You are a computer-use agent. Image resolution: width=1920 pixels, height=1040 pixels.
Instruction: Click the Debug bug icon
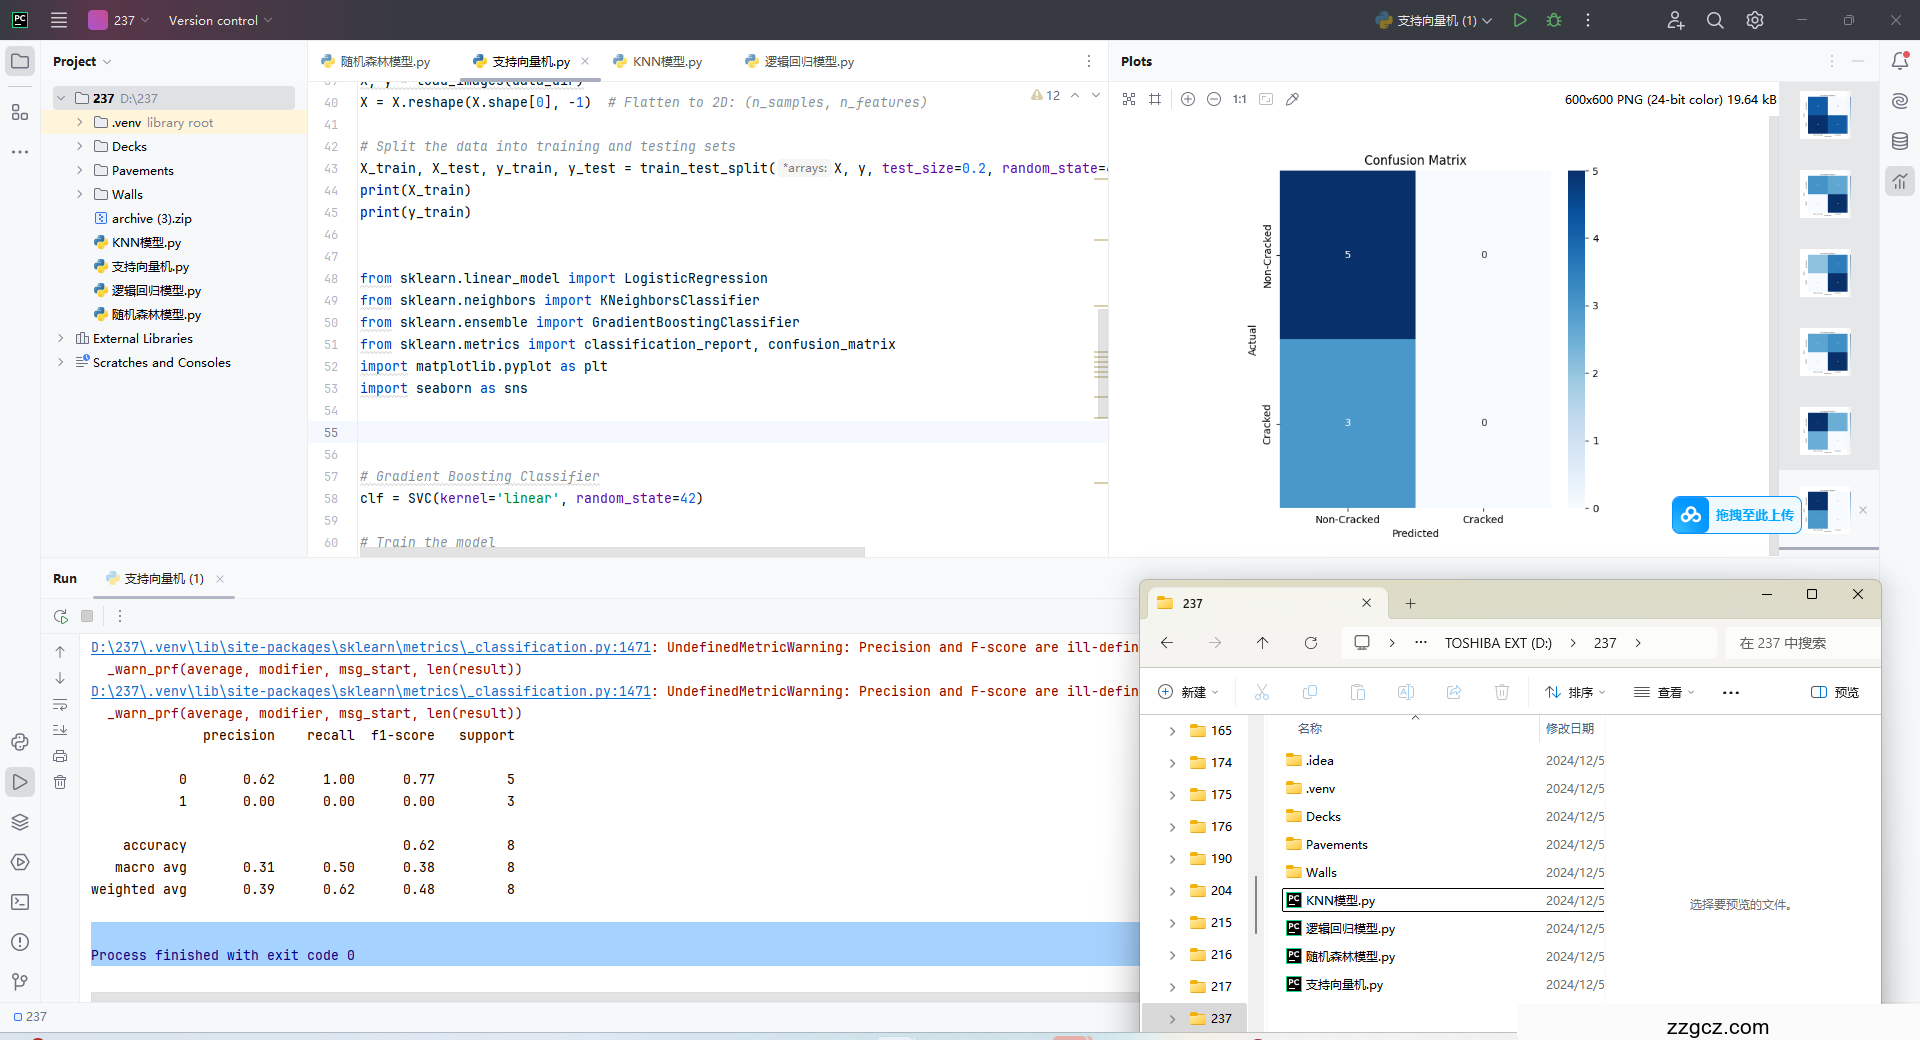click(1554, 20)
